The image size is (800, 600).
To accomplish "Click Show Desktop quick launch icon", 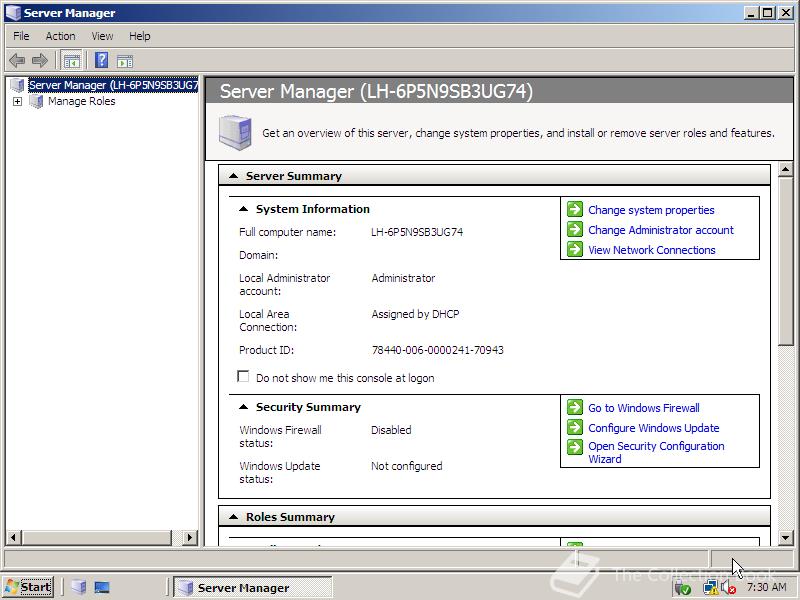I will pyautogui.click(x=102, y=587).
